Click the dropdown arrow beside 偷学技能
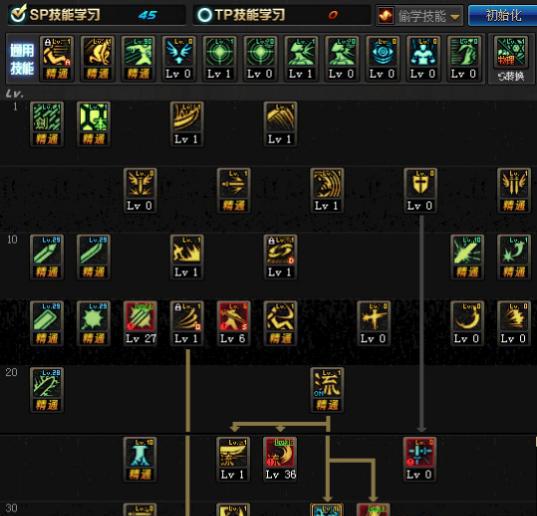This screenshot has width=537, height=516. [x=455, y=16]
